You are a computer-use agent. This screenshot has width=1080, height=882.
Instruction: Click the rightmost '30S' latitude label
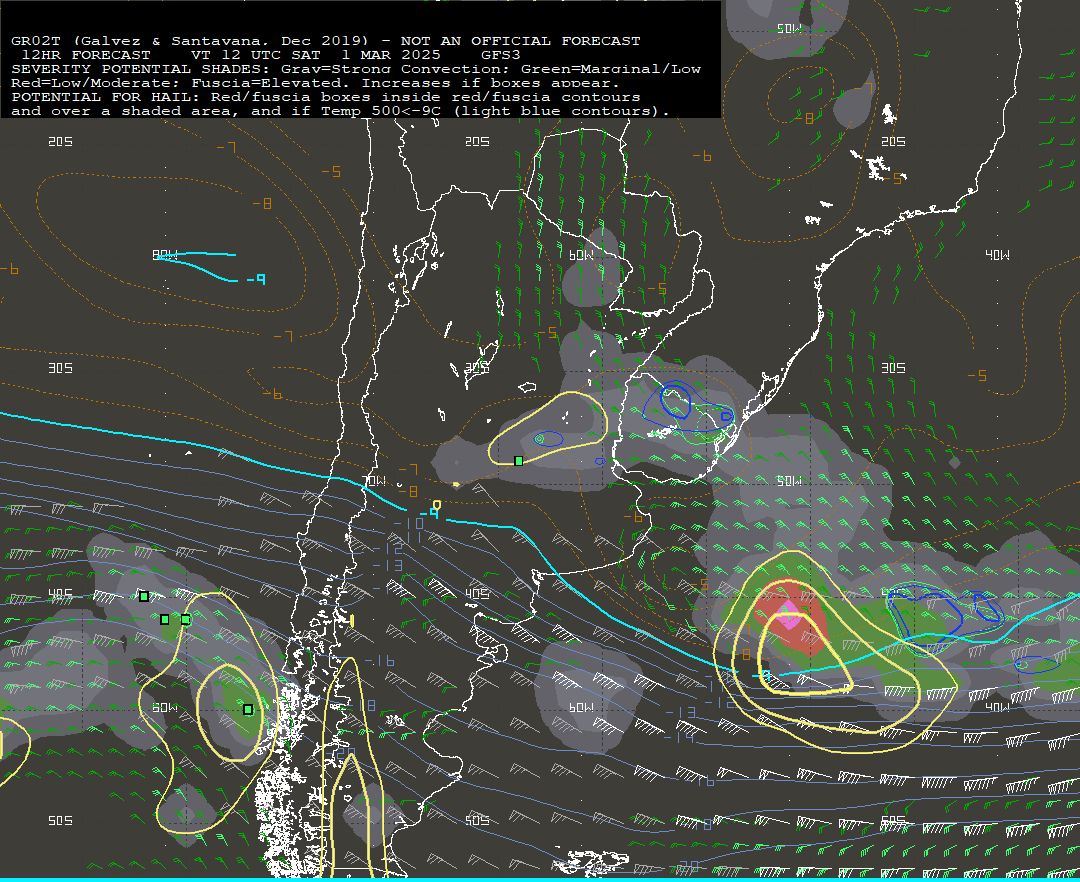893,368
